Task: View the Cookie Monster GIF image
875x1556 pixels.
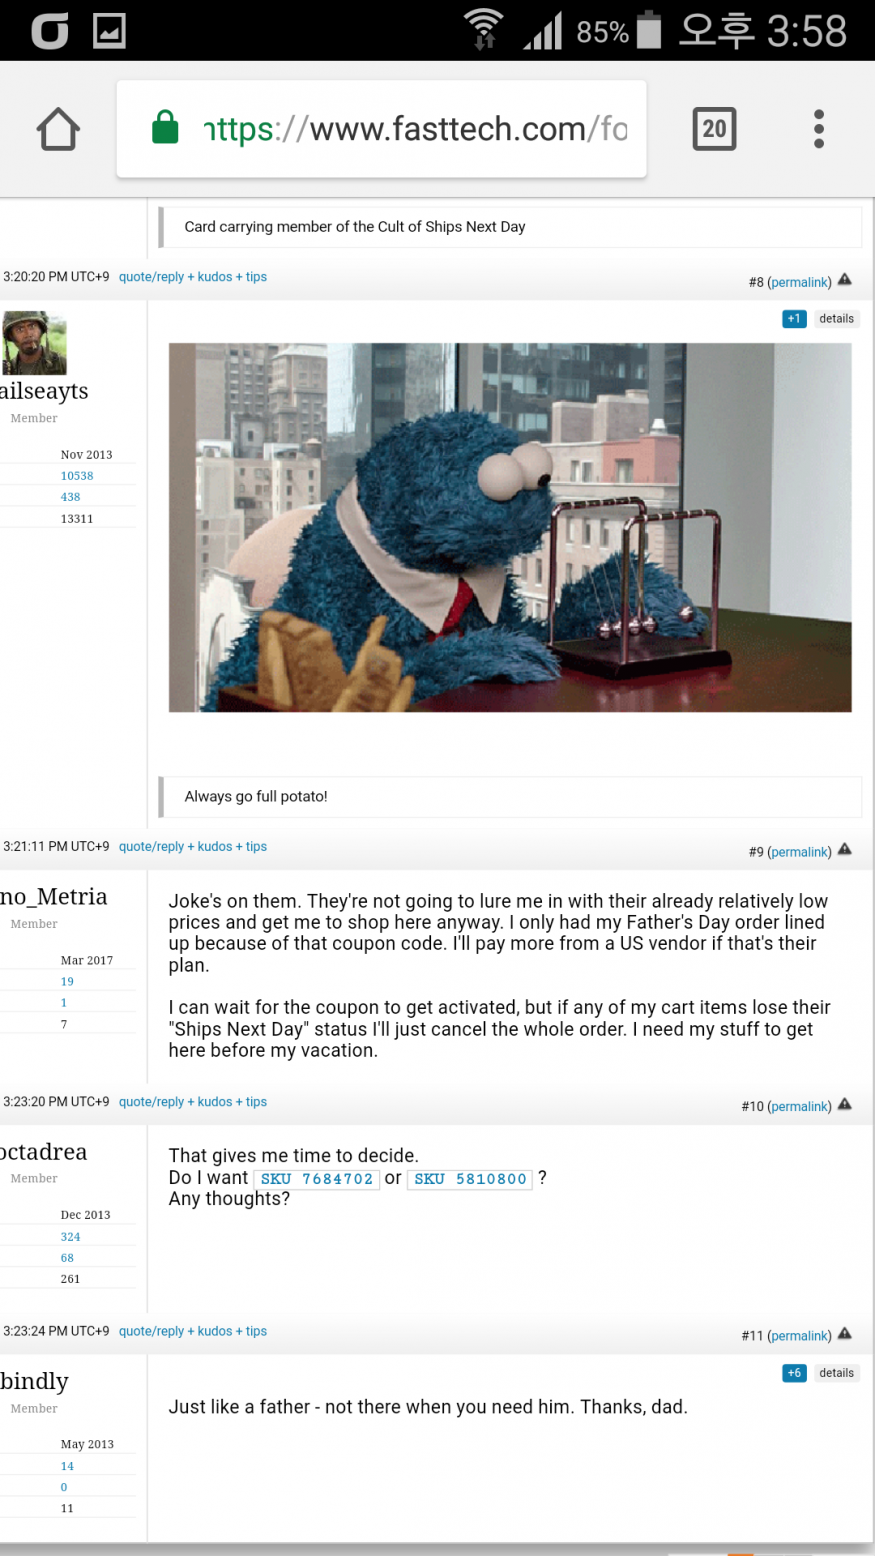Action: (510, 528)
